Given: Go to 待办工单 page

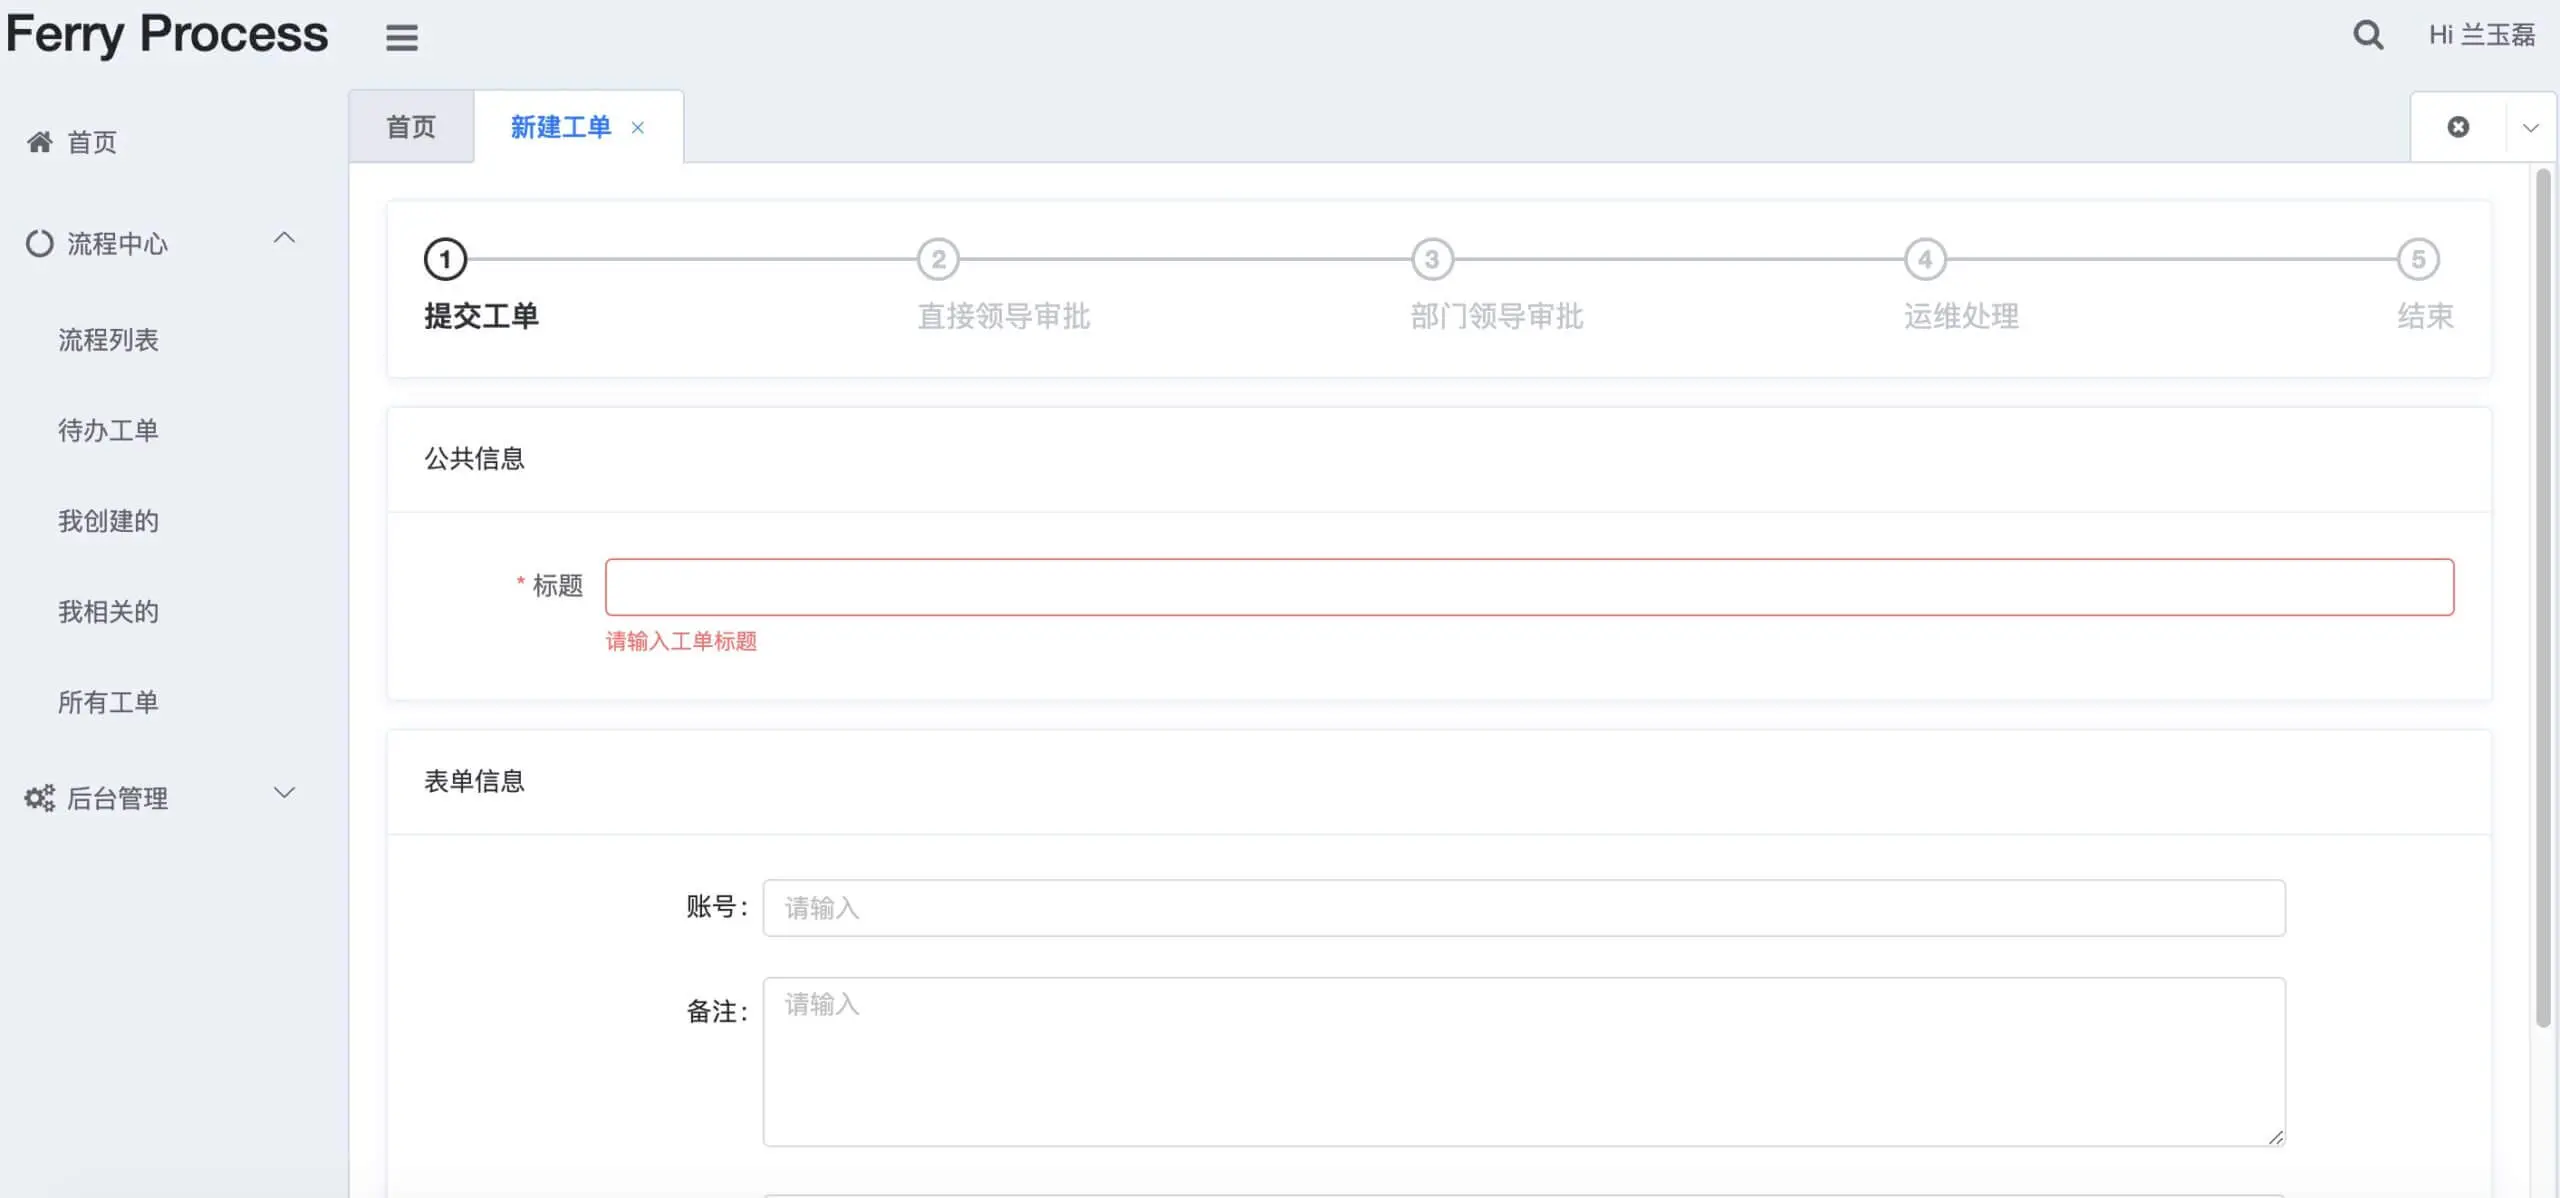Looking at the screenshot, I should tap(108, 431).
